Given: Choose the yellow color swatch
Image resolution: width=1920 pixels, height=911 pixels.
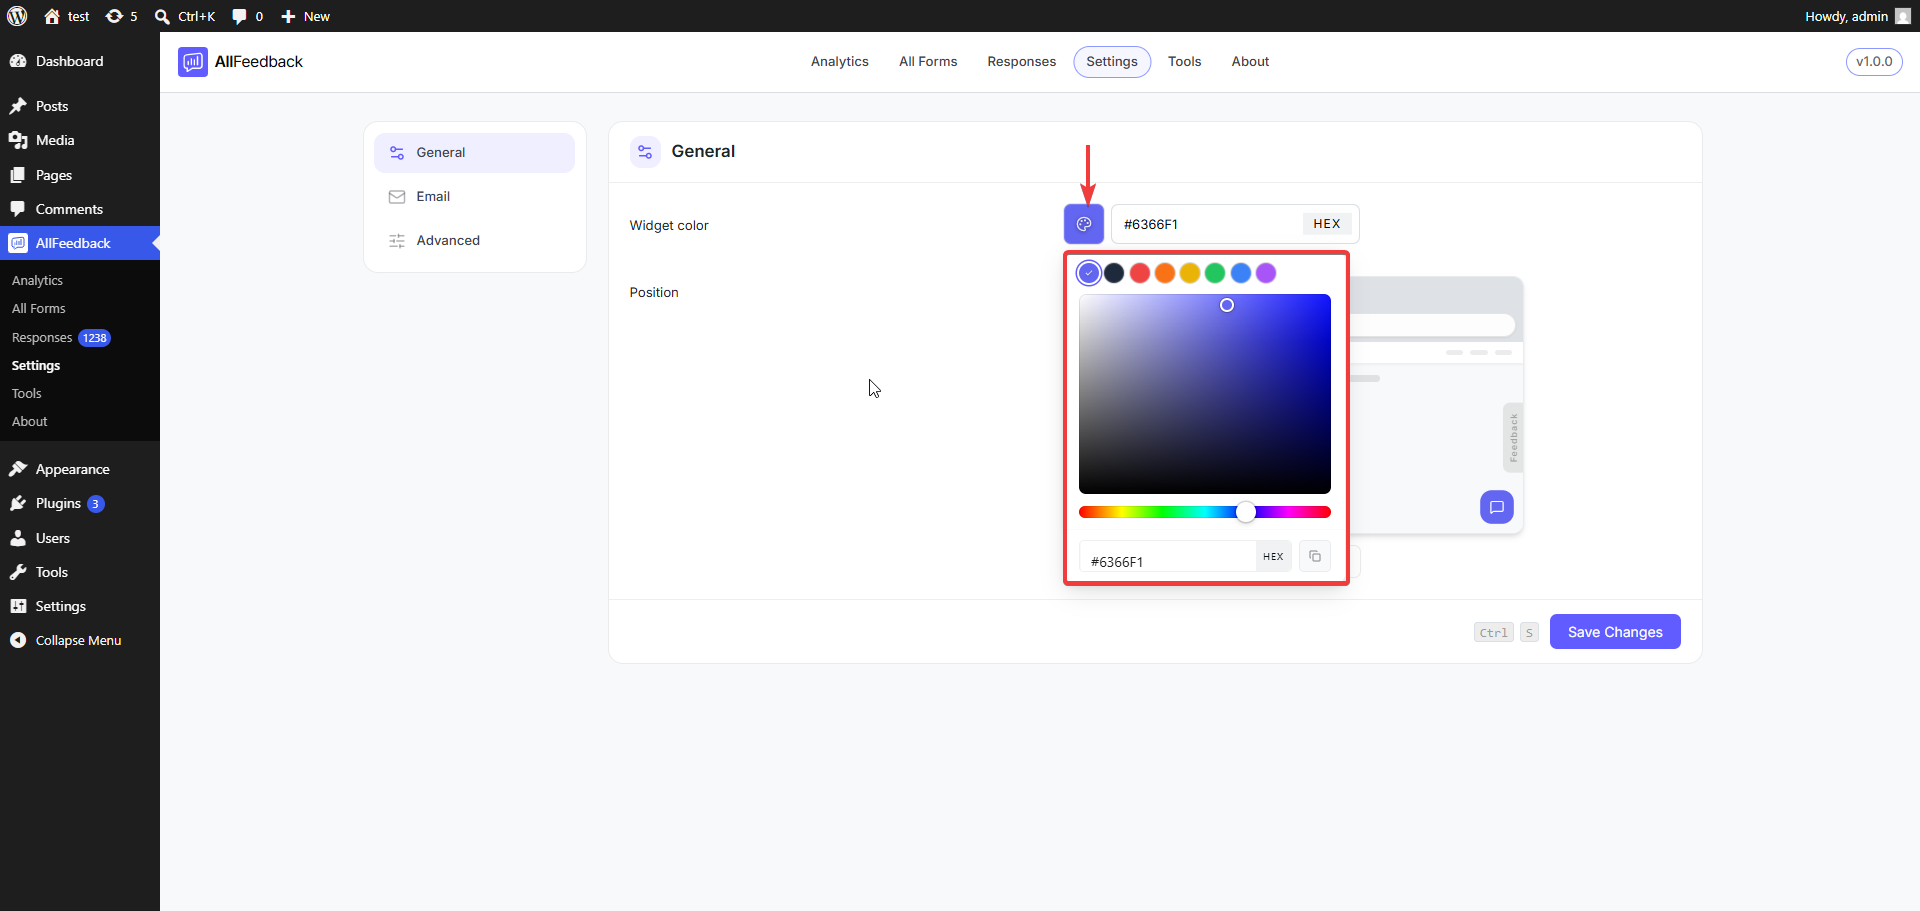Looking at the screenshot, I should click(1190, 273).
